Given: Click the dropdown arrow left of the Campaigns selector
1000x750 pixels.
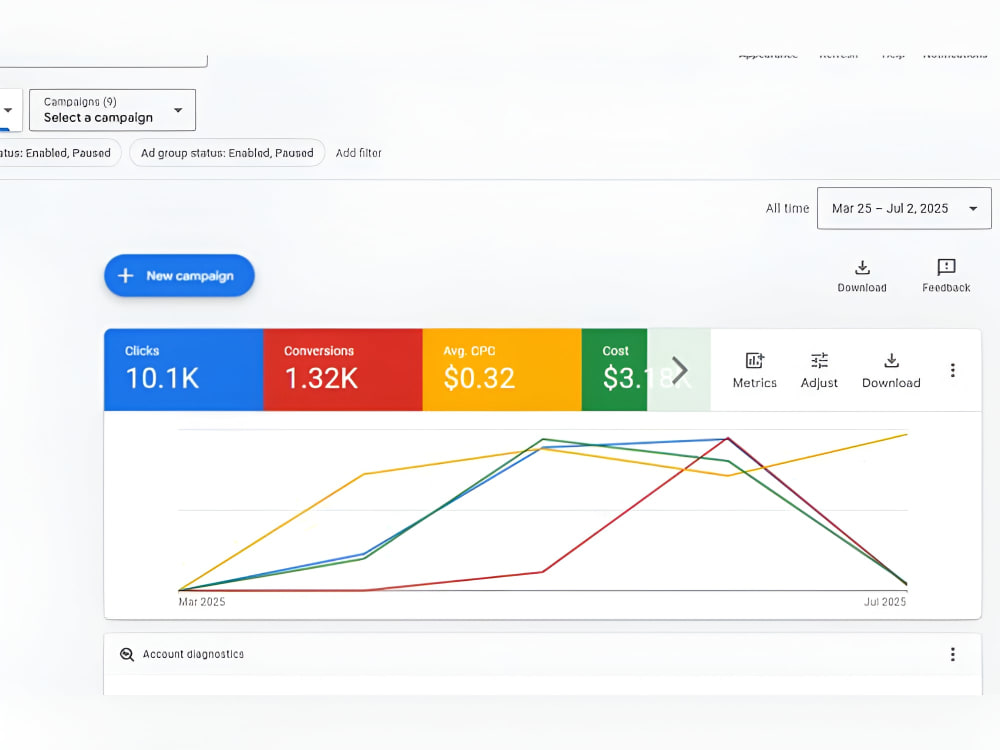Looking at the screenshot, I should [8, 110].
